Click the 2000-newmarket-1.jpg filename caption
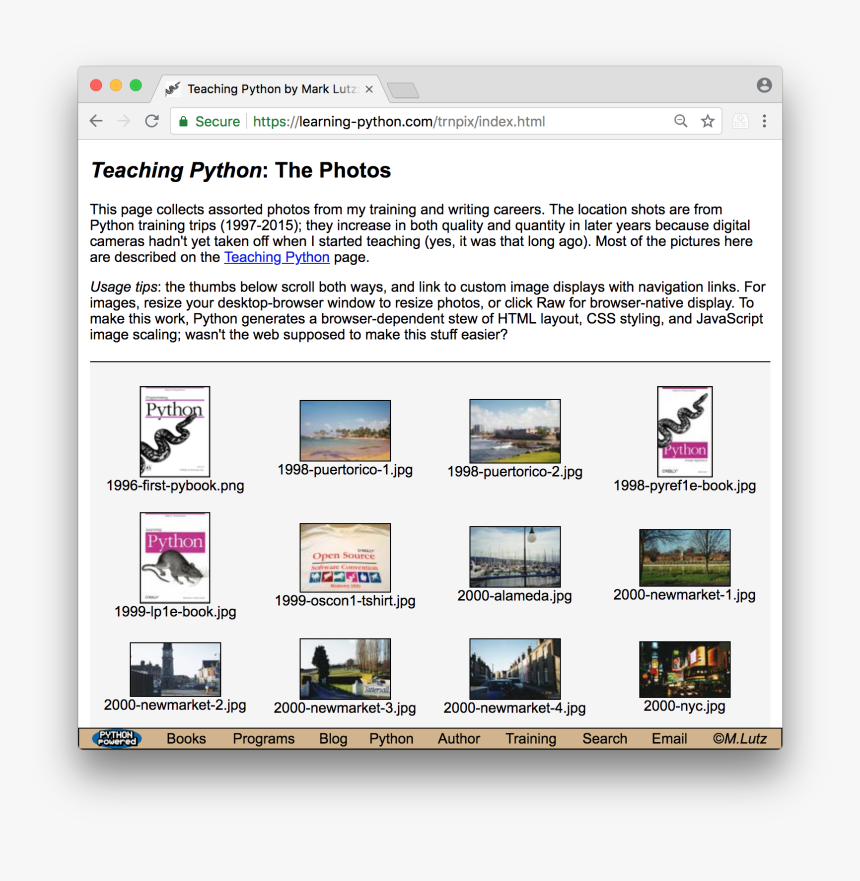 tap(685, 594)
